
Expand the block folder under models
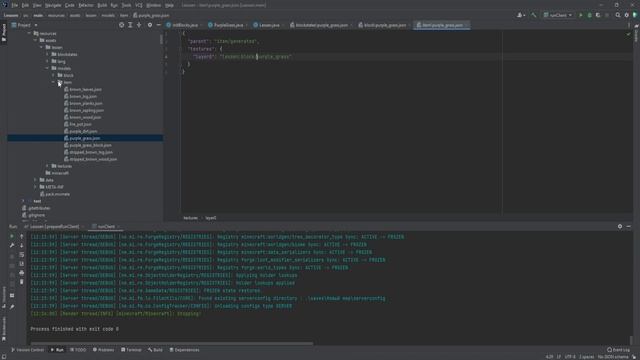[x=53, y=75]
